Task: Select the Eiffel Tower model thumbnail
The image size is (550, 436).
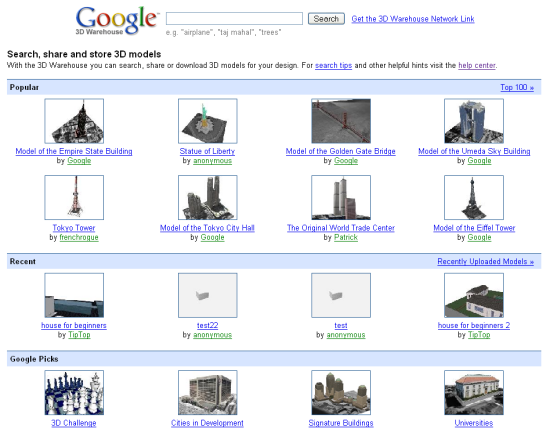Action: point(474,197)
